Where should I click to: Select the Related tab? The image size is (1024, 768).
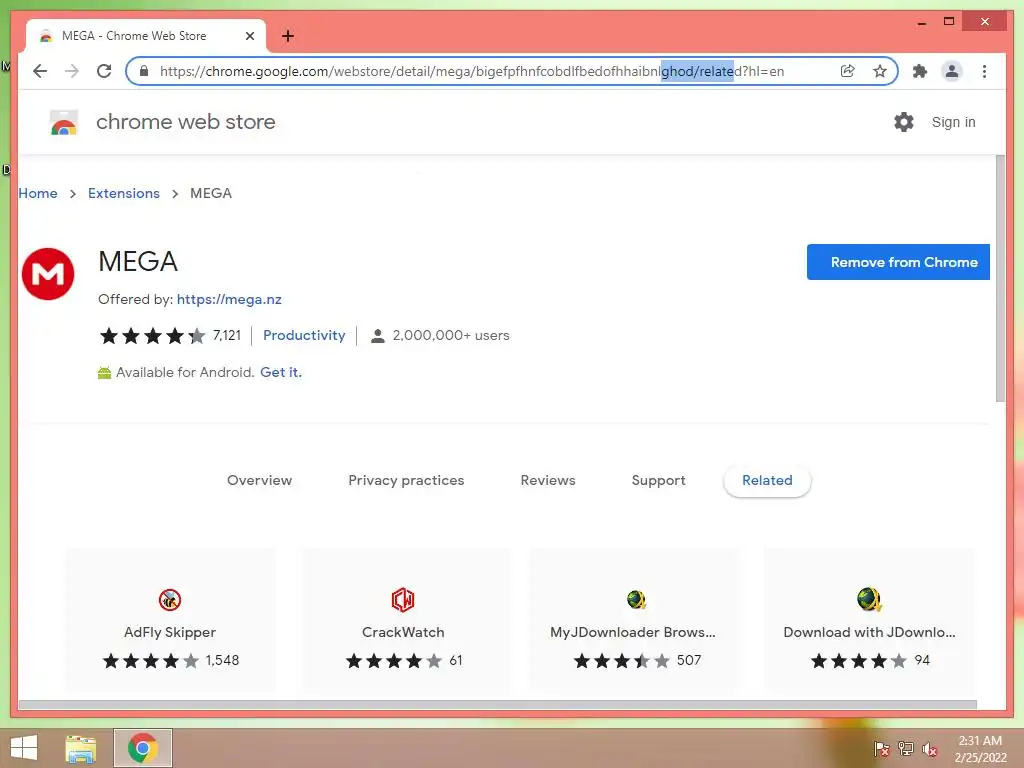click(x=767, y=481)
